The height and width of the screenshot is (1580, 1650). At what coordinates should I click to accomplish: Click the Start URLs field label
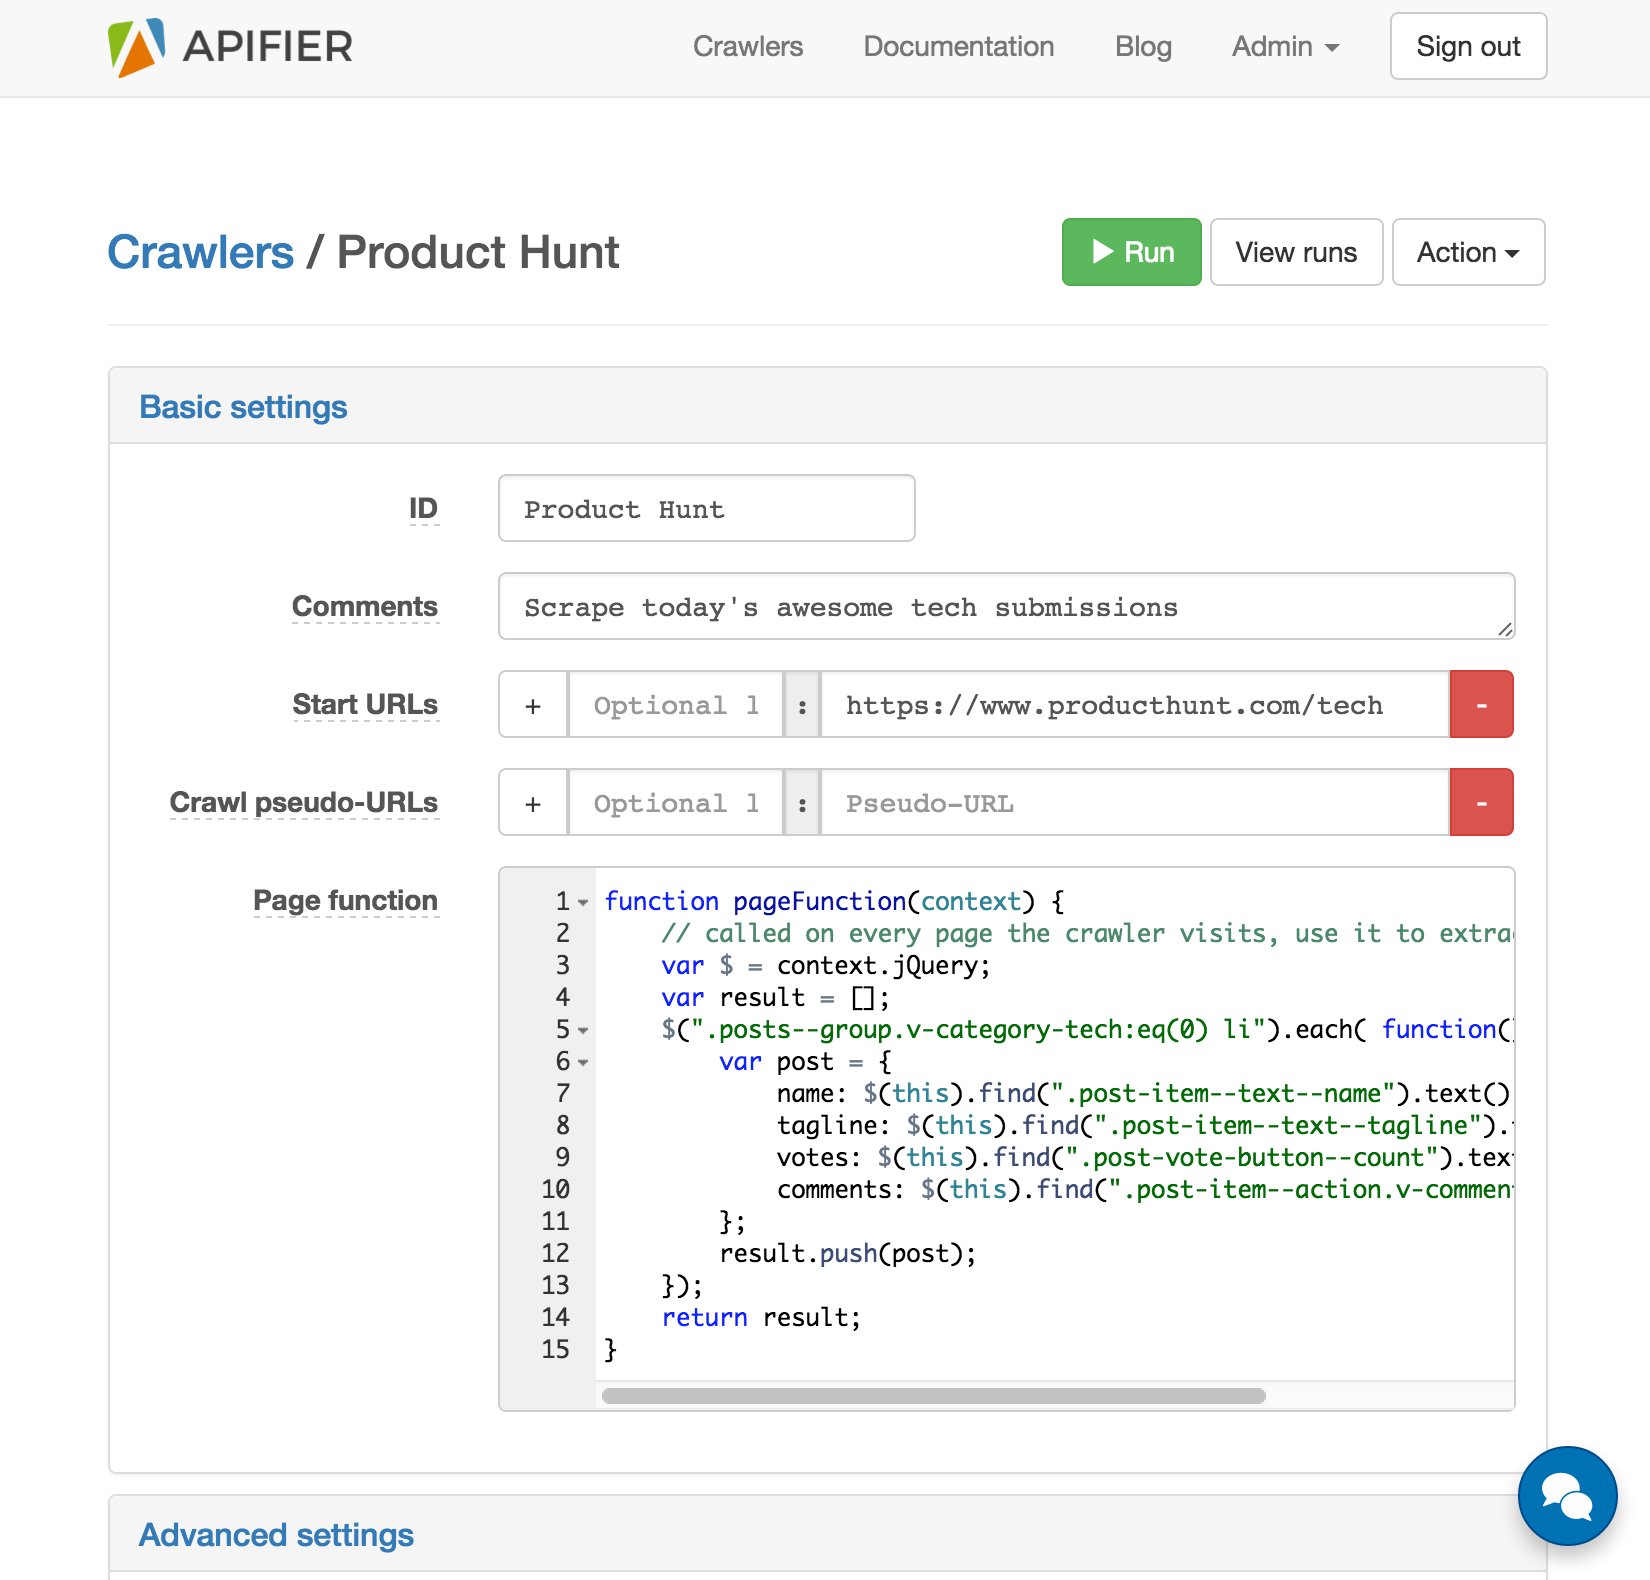(365, 704)
